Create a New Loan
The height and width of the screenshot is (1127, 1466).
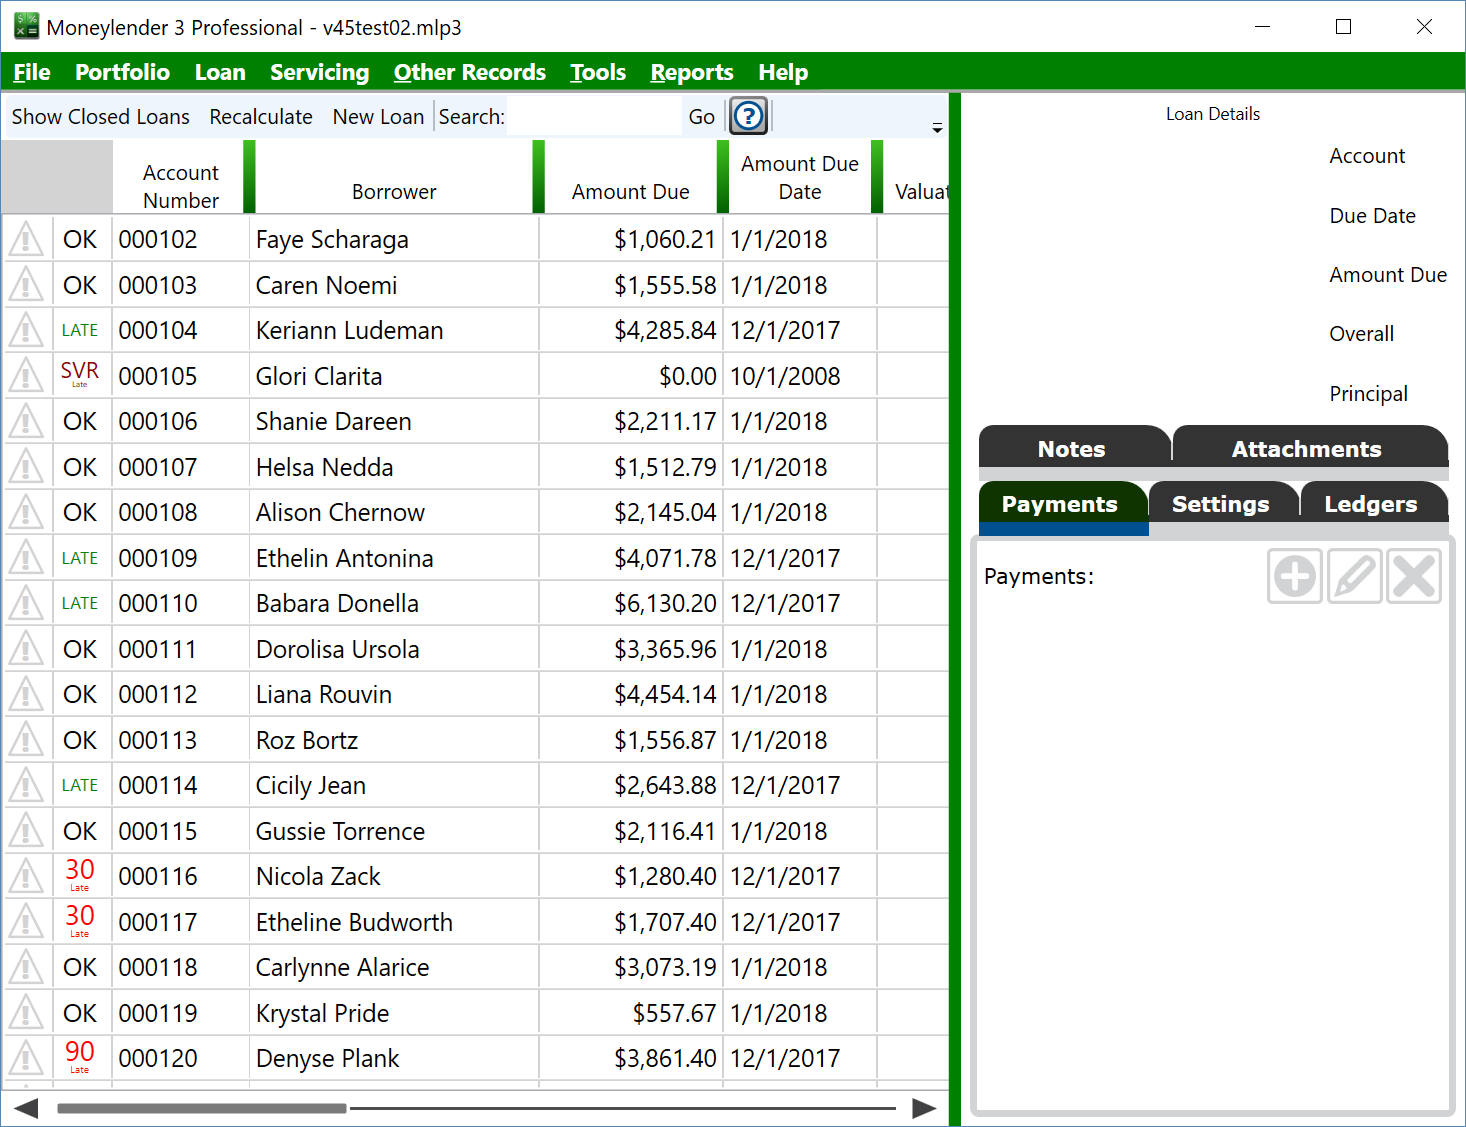tap(378, 117)
